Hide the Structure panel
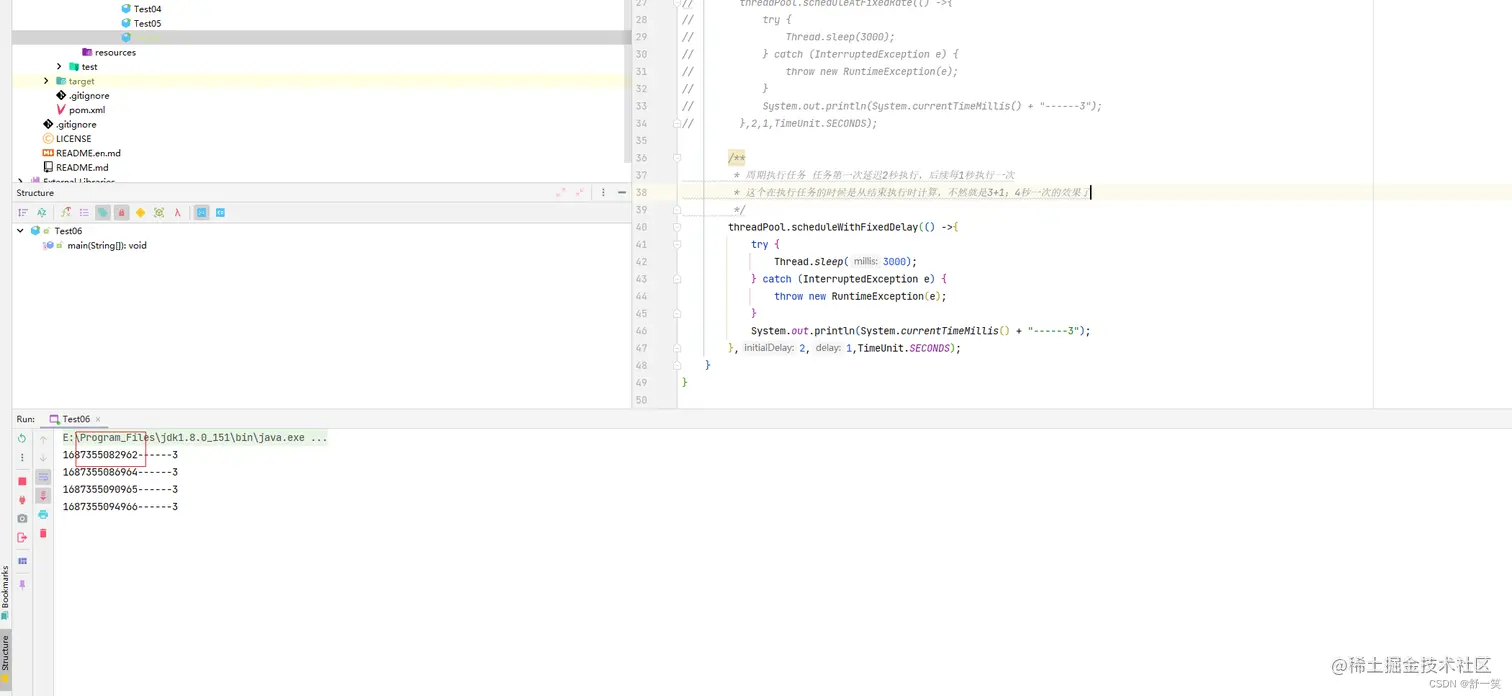 tap(621, 193)
